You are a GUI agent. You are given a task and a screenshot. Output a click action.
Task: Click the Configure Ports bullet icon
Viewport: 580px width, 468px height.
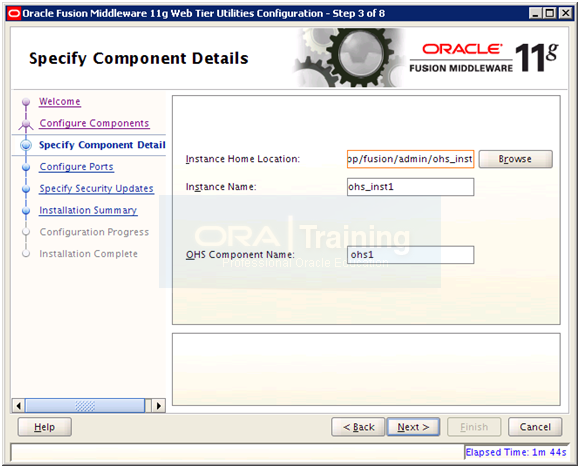click(x=26, y=167)
